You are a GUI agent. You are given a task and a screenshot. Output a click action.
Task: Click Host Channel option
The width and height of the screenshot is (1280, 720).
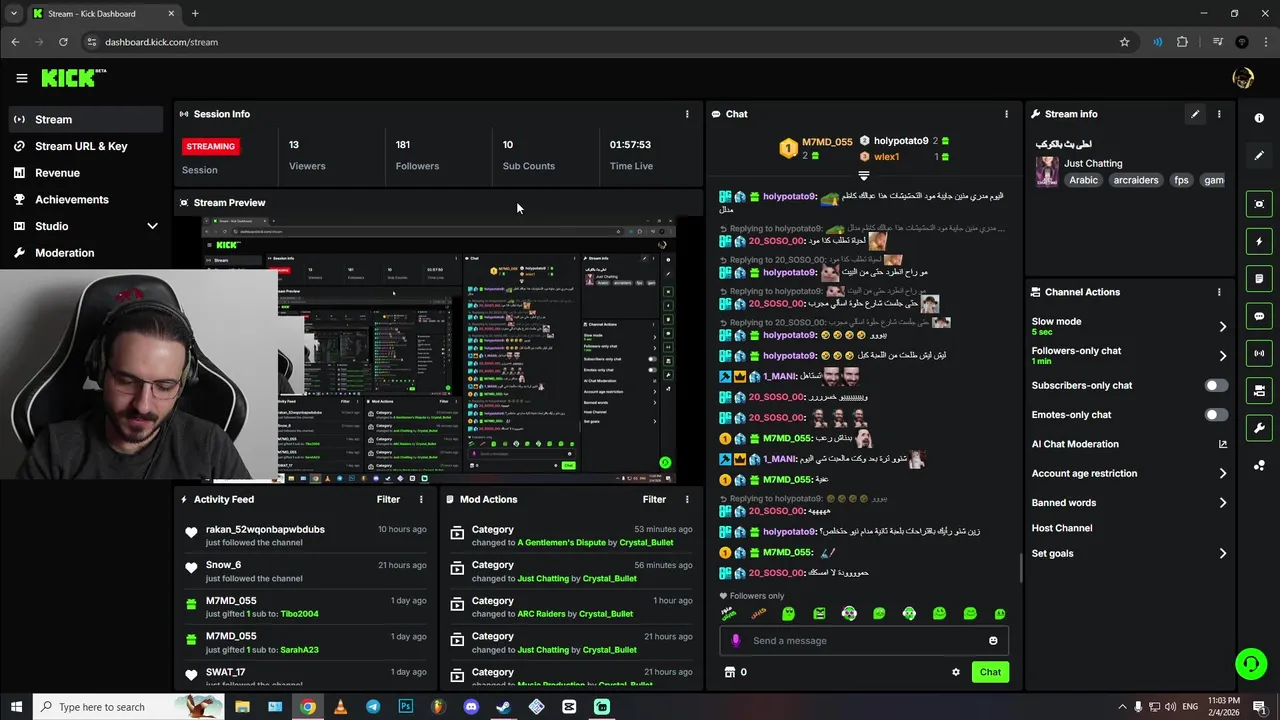[1062, 528]
